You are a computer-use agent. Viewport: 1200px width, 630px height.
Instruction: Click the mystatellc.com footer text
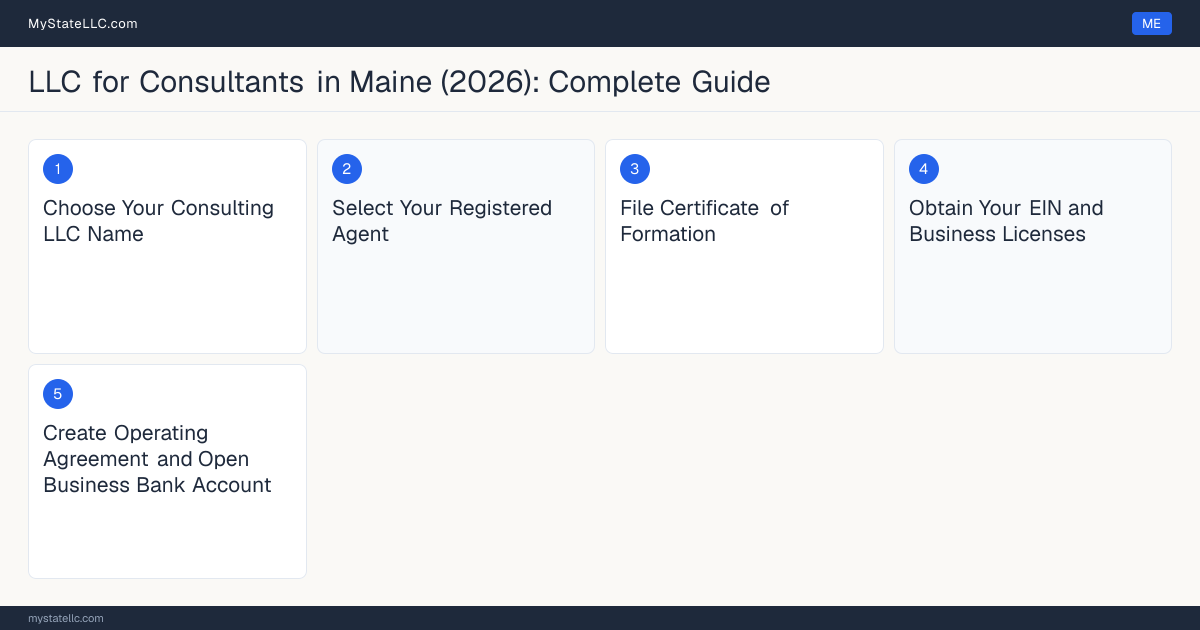pyautogui.click(x=66, y=618)
